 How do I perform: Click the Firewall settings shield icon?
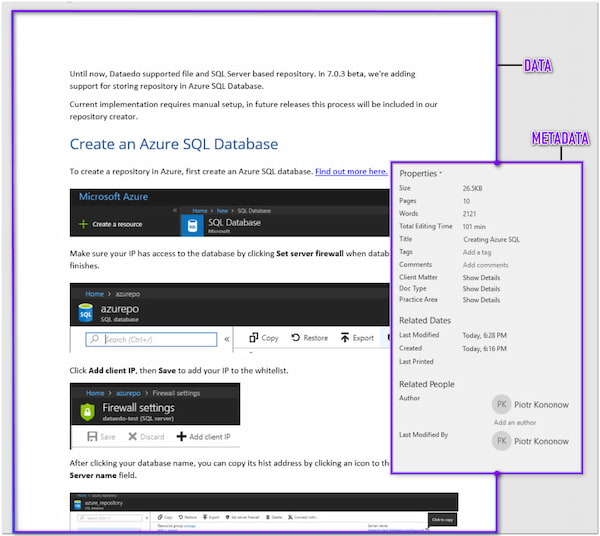(87, 411)
